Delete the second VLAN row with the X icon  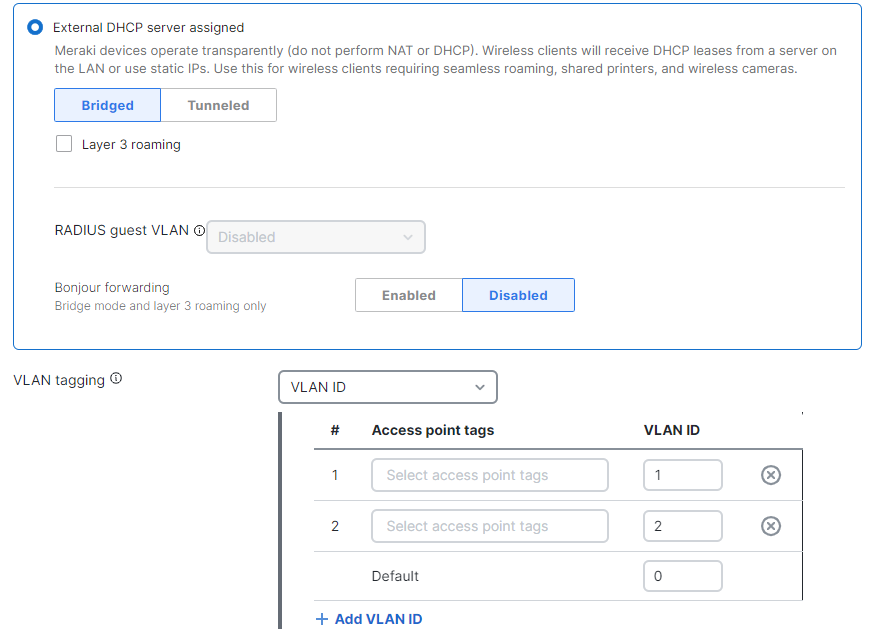[770, 526]
